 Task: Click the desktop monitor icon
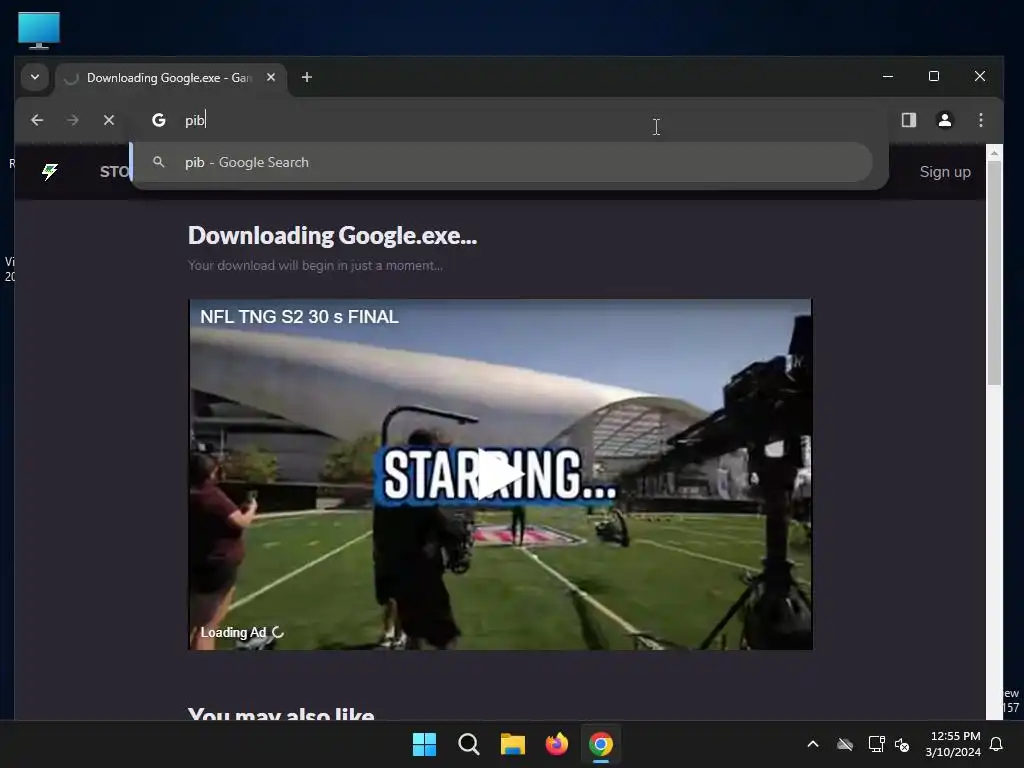tap(39, 30)
